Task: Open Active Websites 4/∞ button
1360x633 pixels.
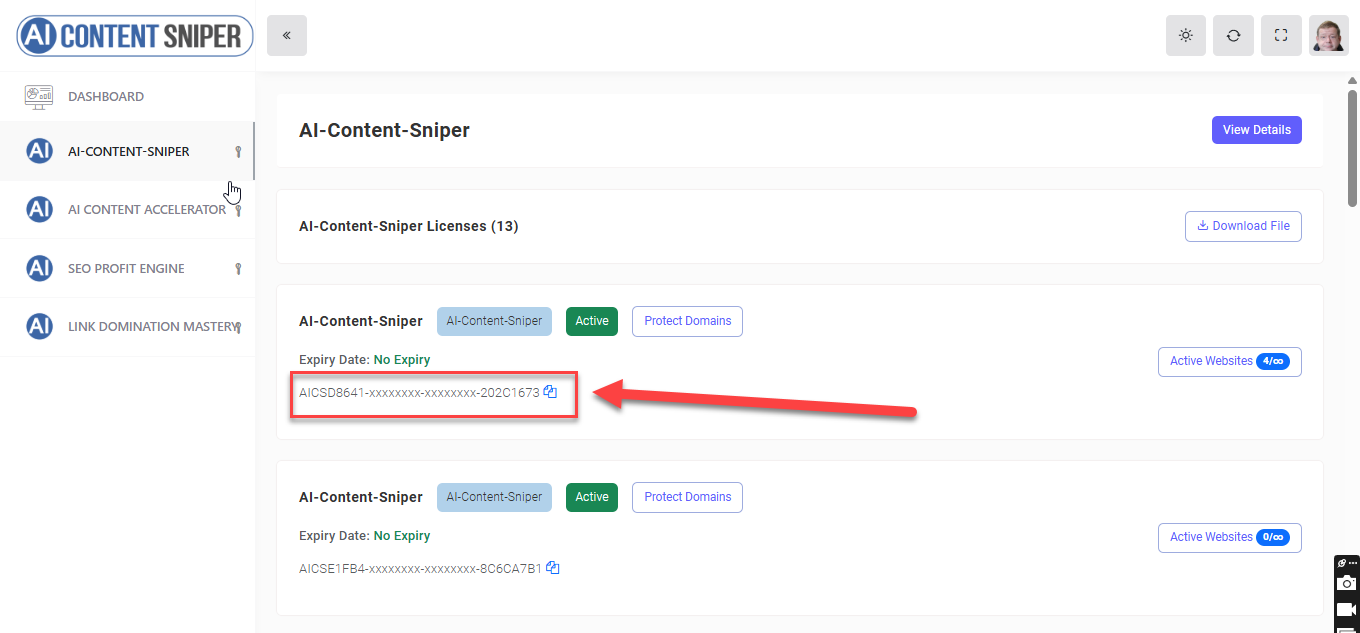Action: 1229,361
